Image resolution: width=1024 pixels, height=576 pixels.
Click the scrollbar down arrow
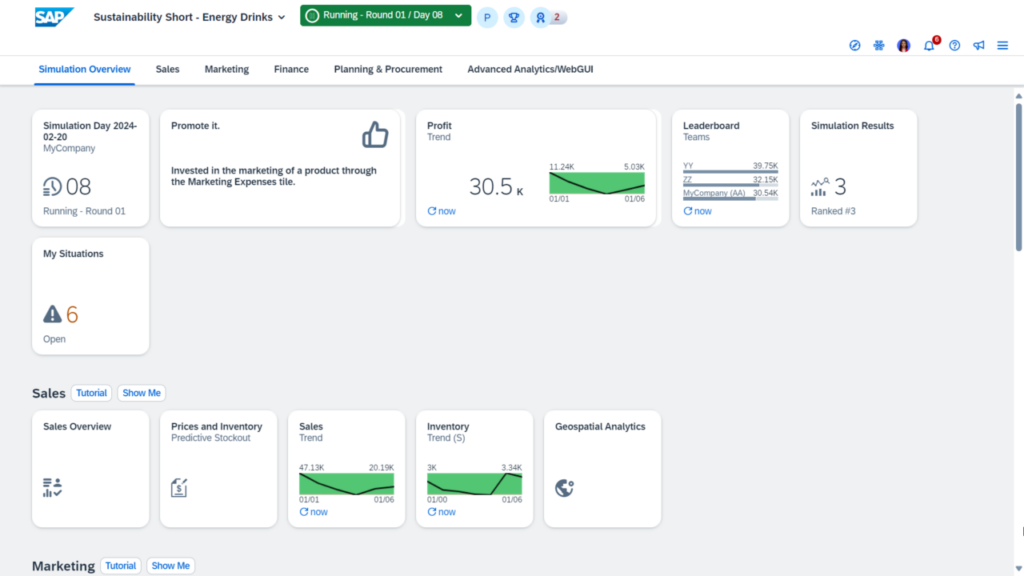coord(1019,569)
